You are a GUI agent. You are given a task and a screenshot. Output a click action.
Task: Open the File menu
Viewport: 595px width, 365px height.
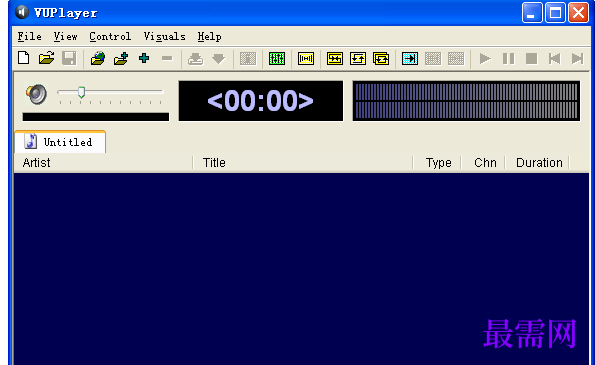pyautogui.click(x=30, y=37)
